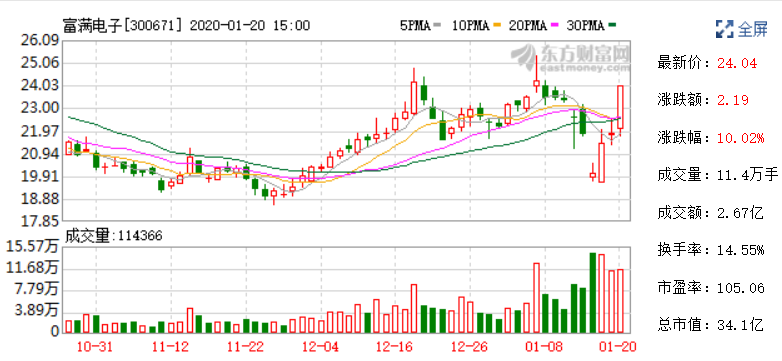Screen dimensions: 782x361
Task: Click the latest price value 24.04
Action: (737, 63)
